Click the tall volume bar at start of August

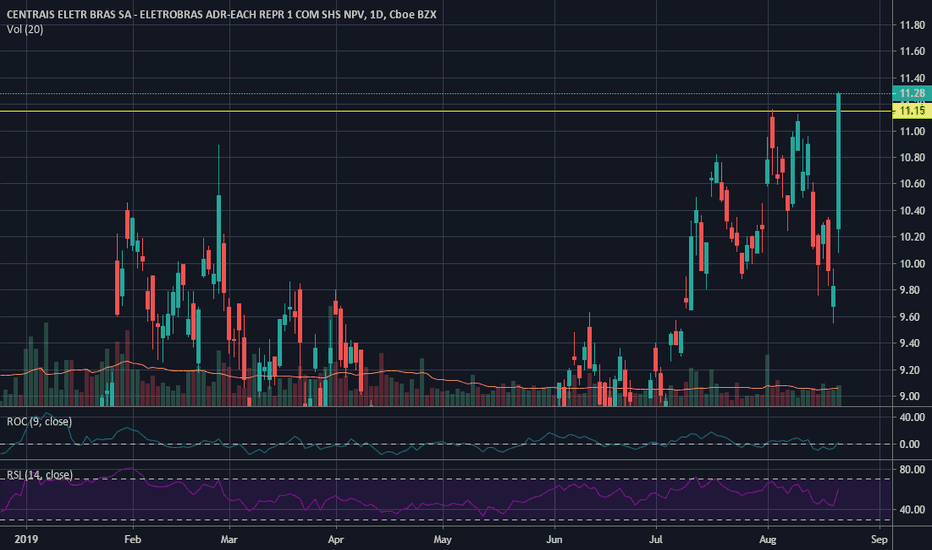(767, 380)
